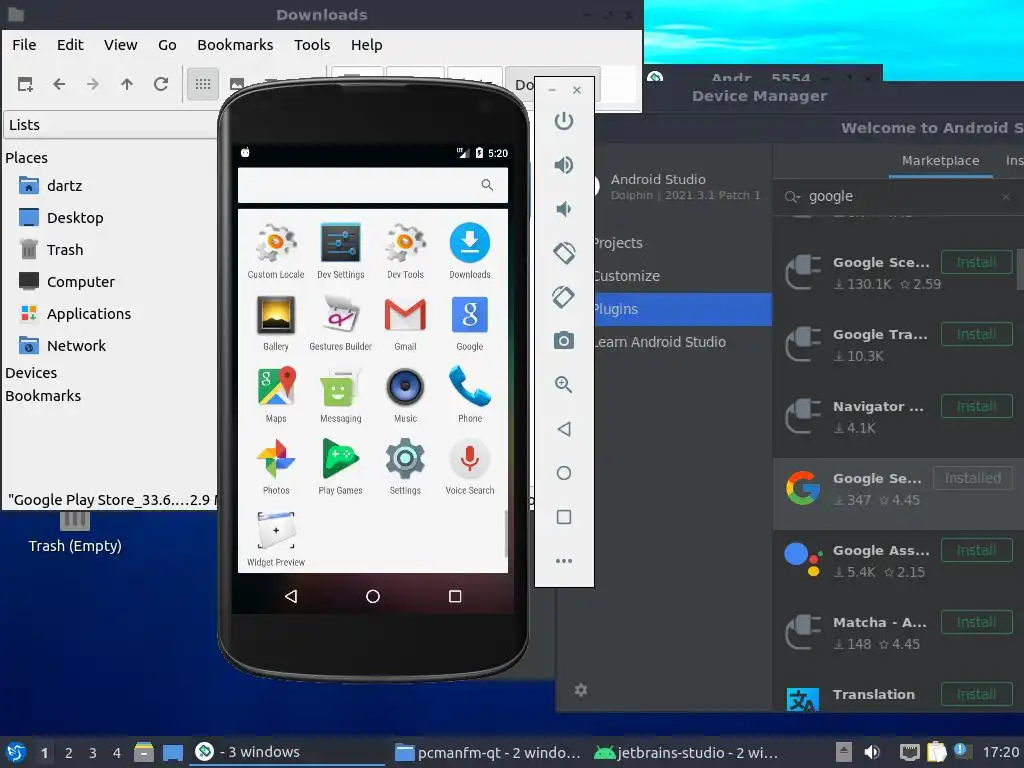Open Android Settings app

405,467
